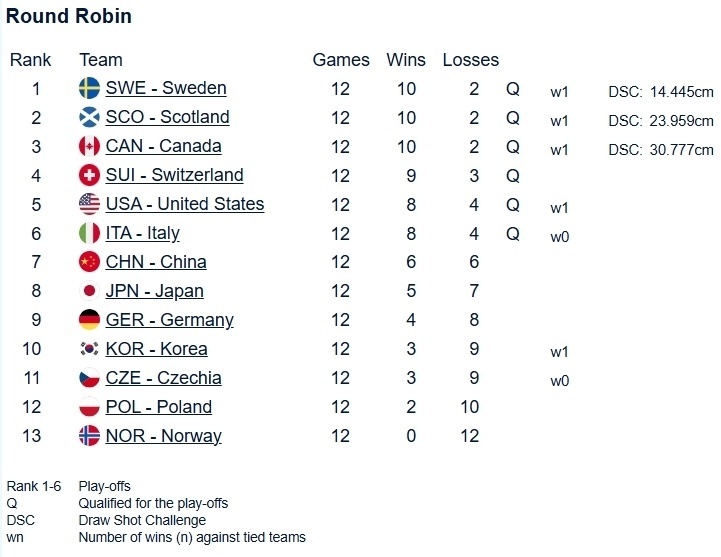This screenshot has width=721, height=557.
Task: Click the Round Robin heading
Action: tap(69, 16)
